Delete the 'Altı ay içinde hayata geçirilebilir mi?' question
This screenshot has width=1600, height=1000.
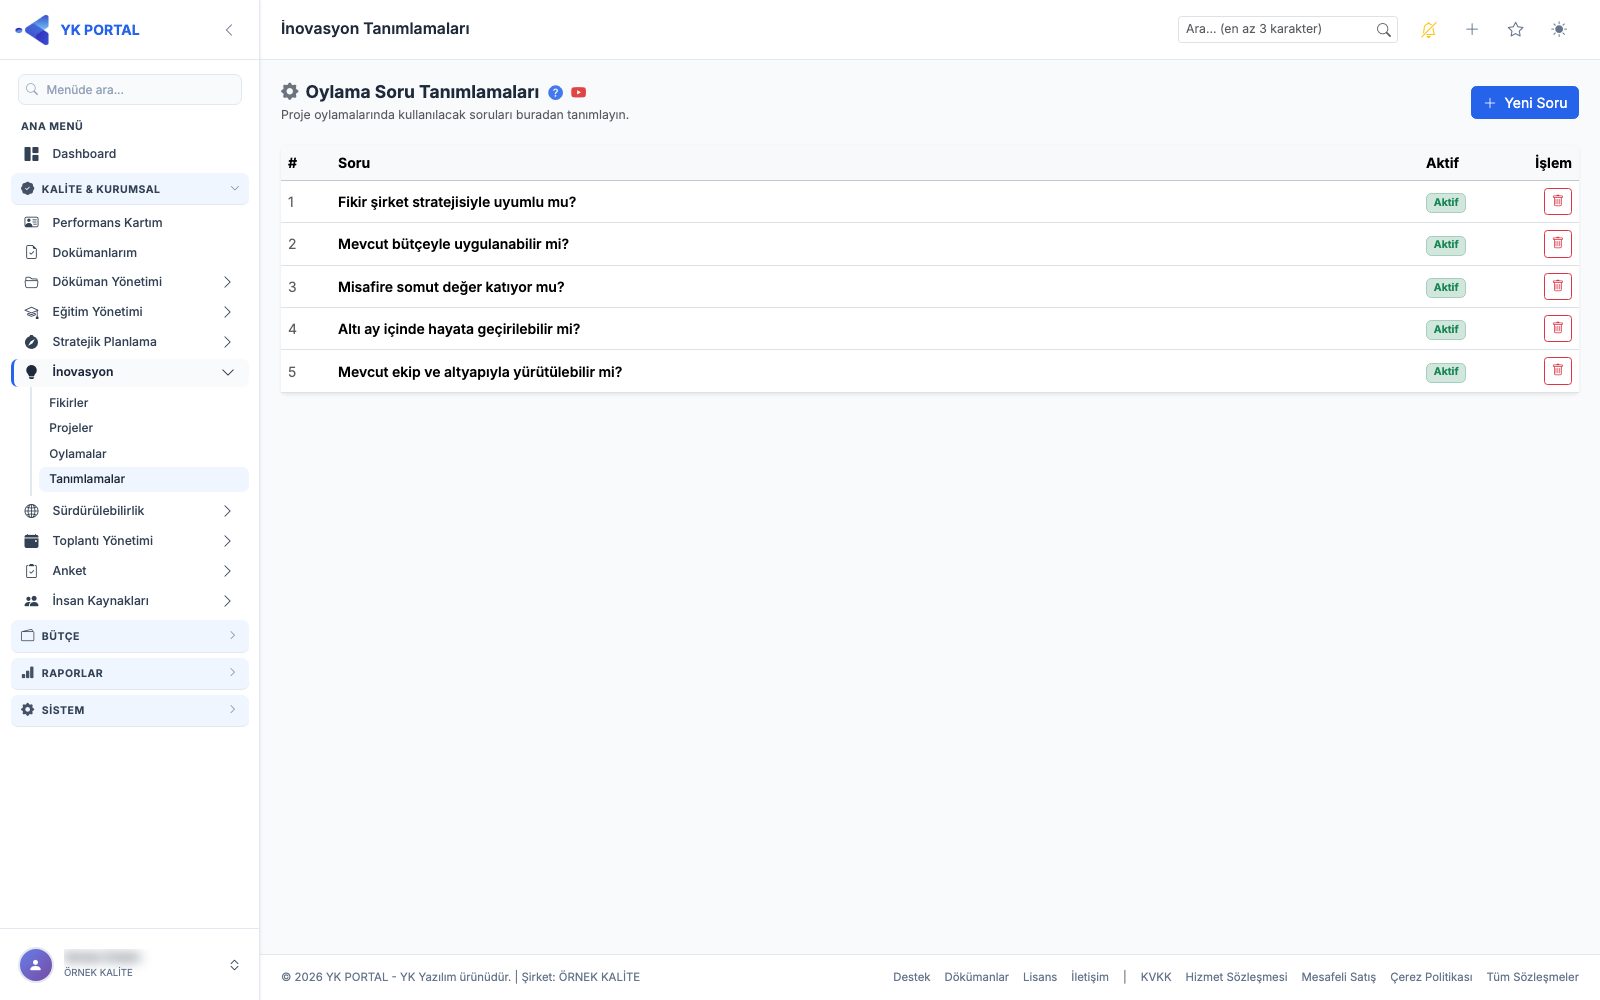point(1557,329)
